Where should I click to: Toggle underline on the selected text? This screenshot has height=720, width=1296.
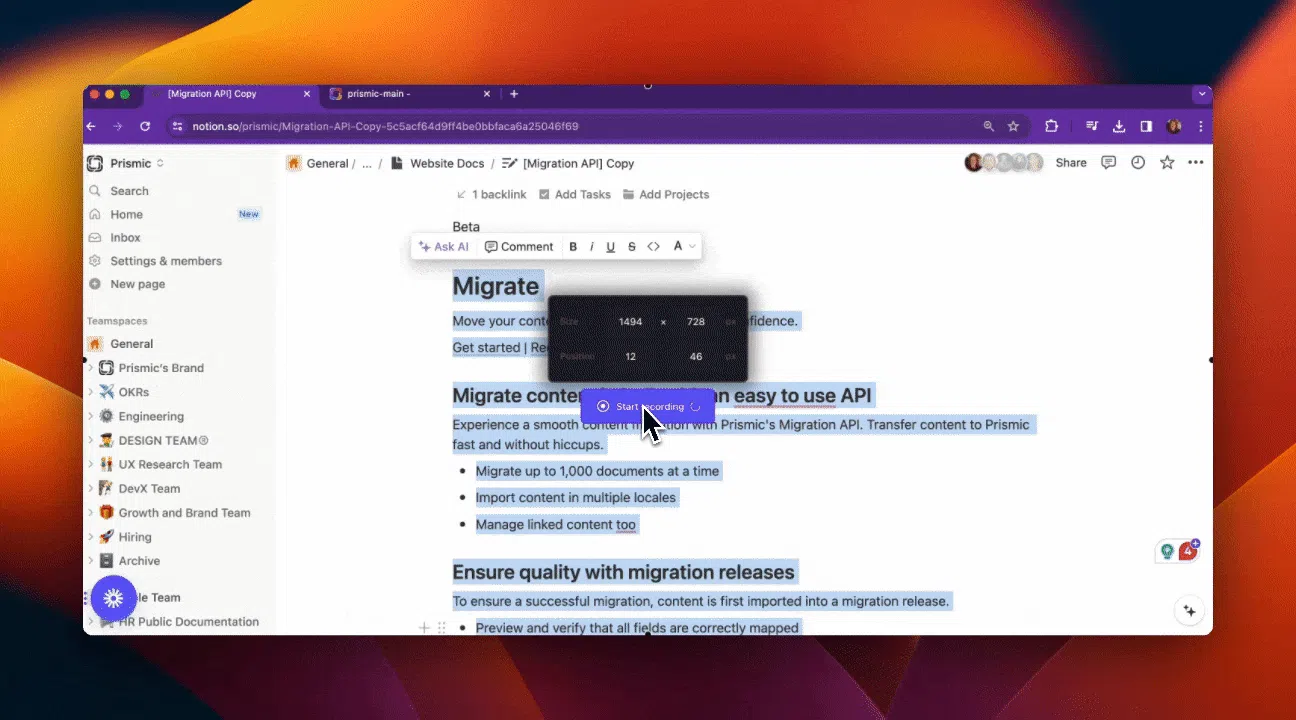pyautogui.click(x=610, y=246)
